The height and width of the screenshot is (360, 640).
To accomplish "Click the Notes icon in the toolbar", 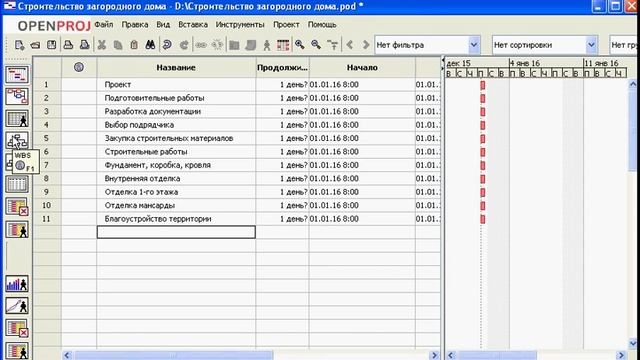I will 251,45.
